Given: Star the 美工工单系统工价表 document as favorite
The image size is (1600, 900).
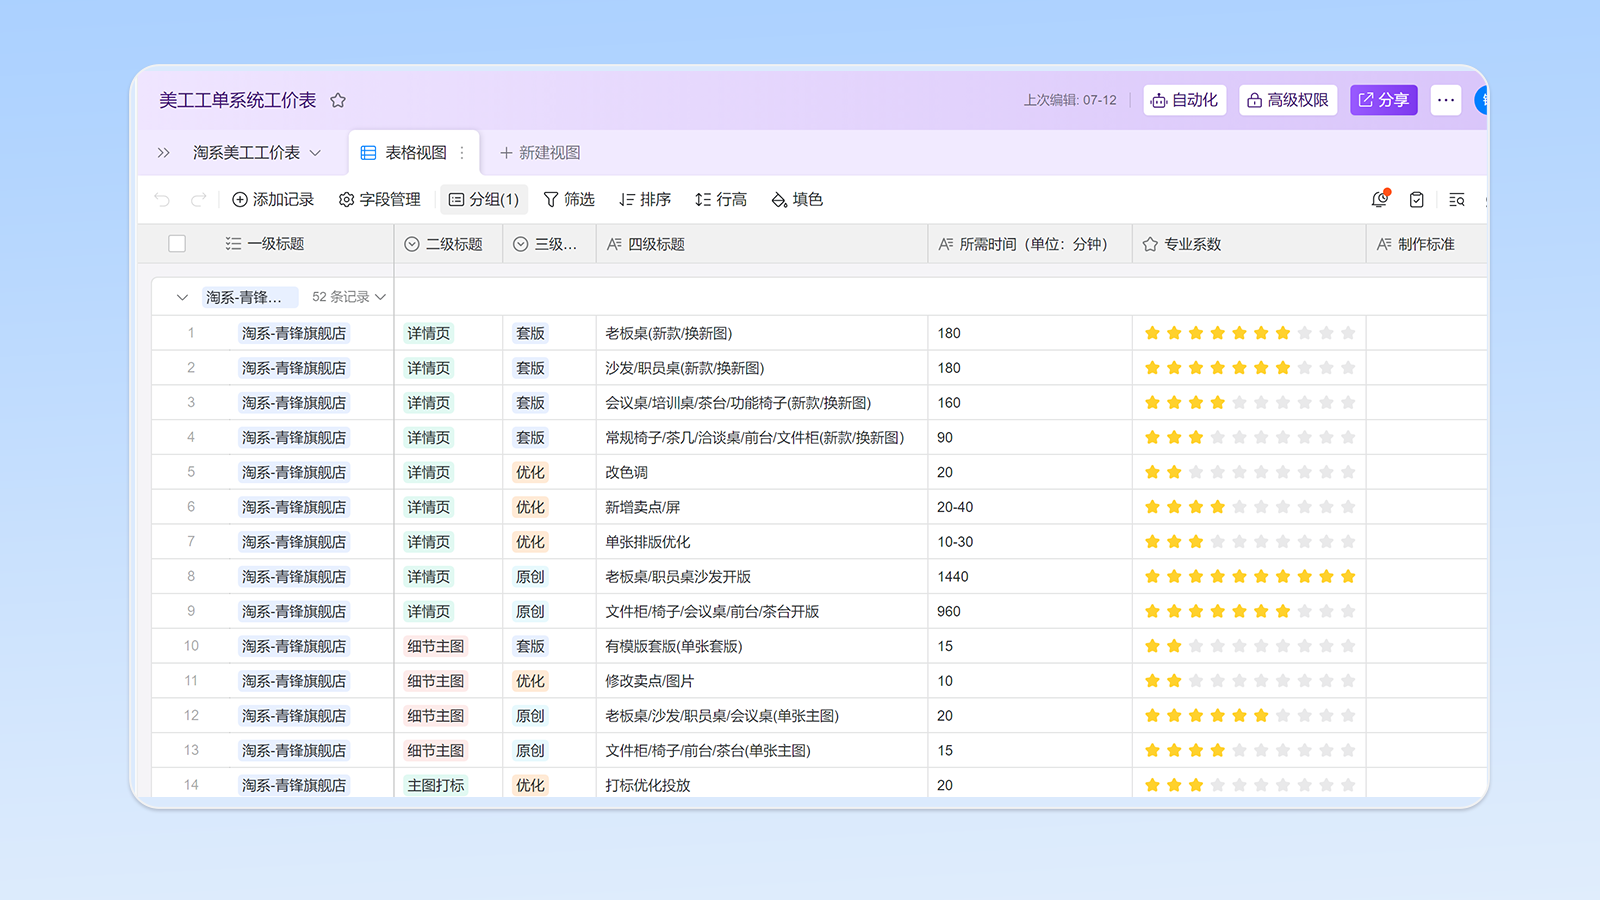Looking at the screenshot, I should coord(338,100).
